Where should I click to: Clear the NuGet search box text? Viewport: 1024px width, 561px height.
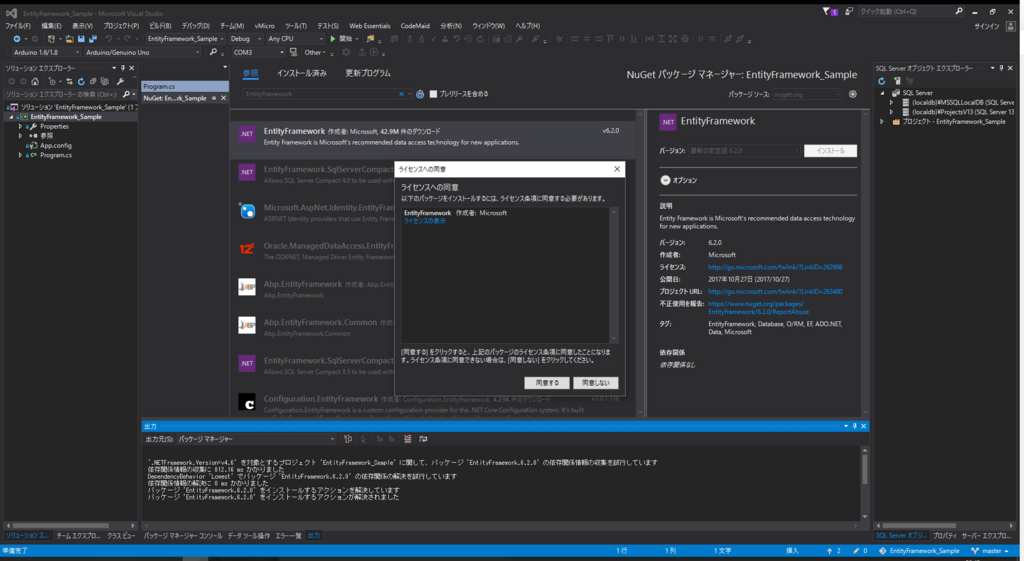tap(401, 94)
